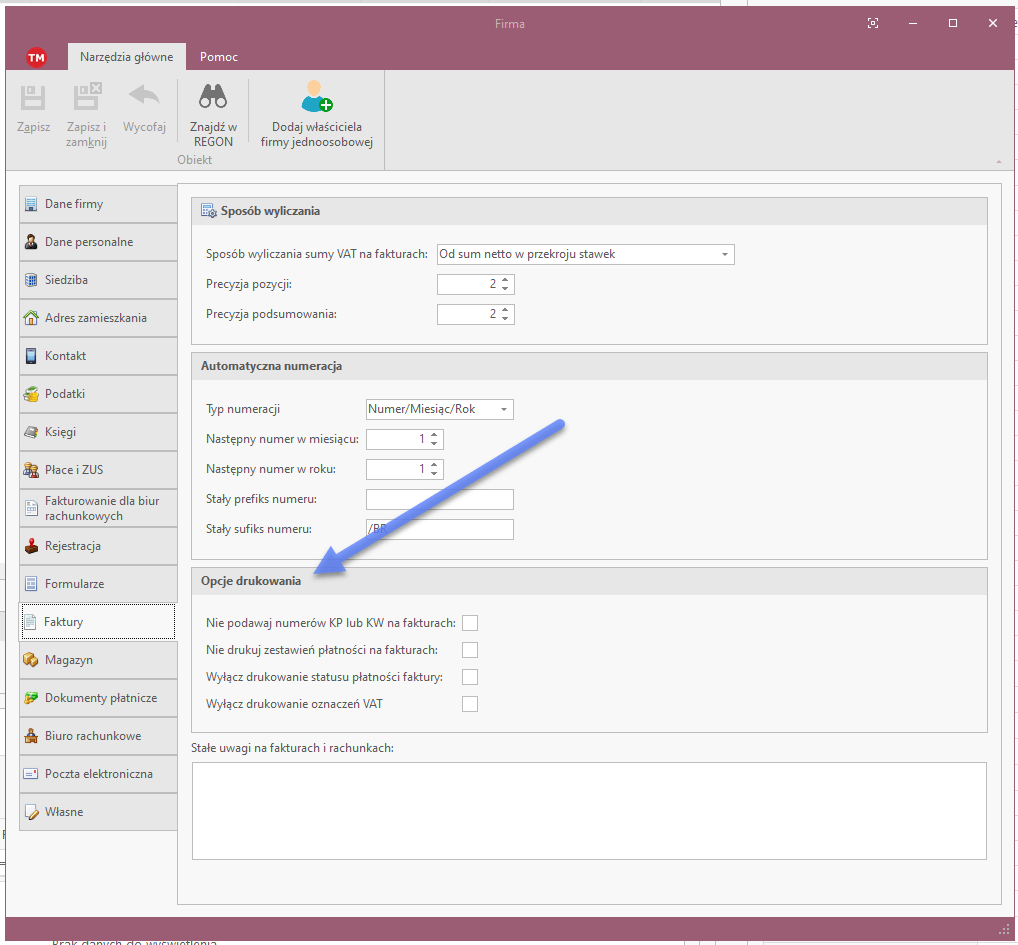
Task: Select Poczta elektroniczna in the sidebar
Action: [x=98, y=774]
